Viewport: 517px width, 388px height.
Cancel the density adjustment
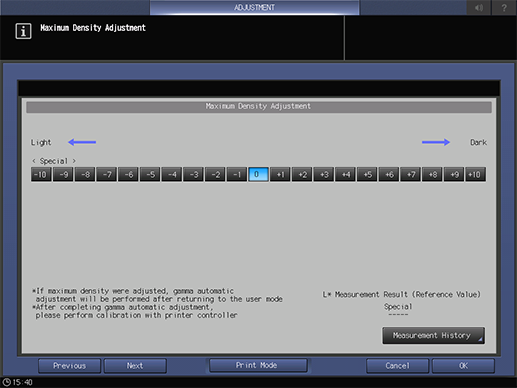[x=397, y=366]
